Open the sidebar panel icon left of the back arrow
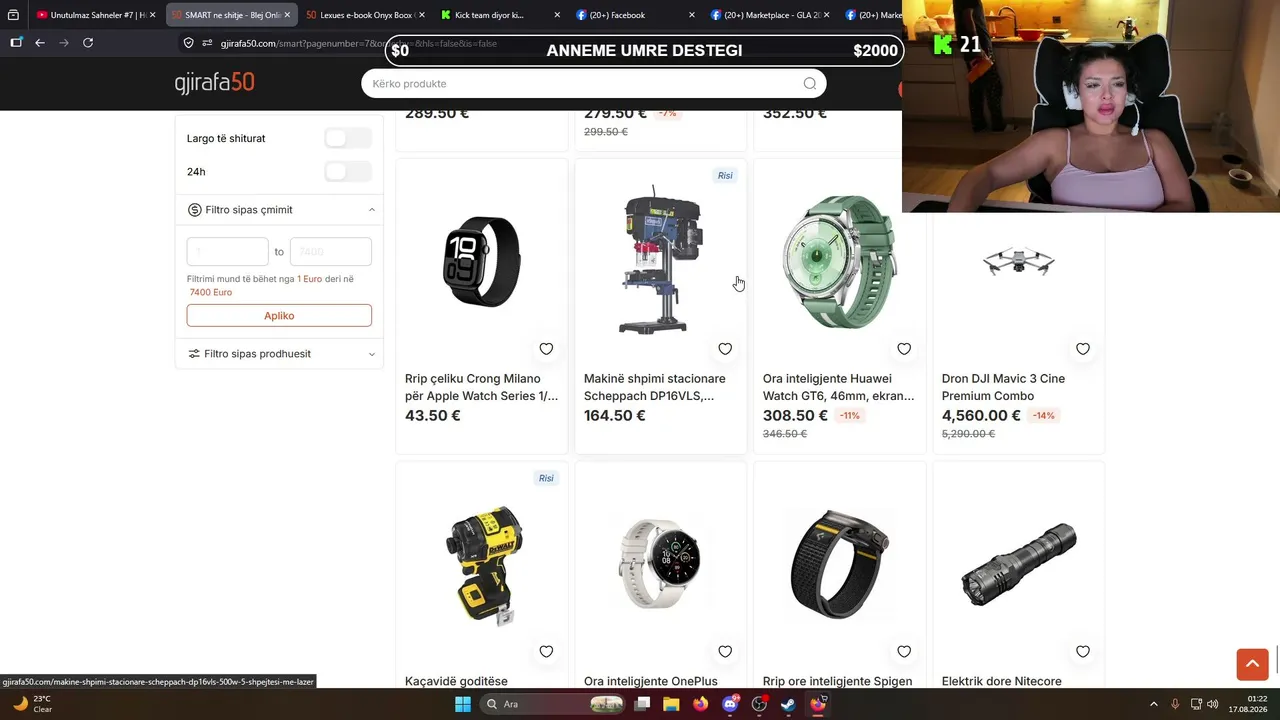The height and width of the screenshot is (720, 1280). coord(16,43)
